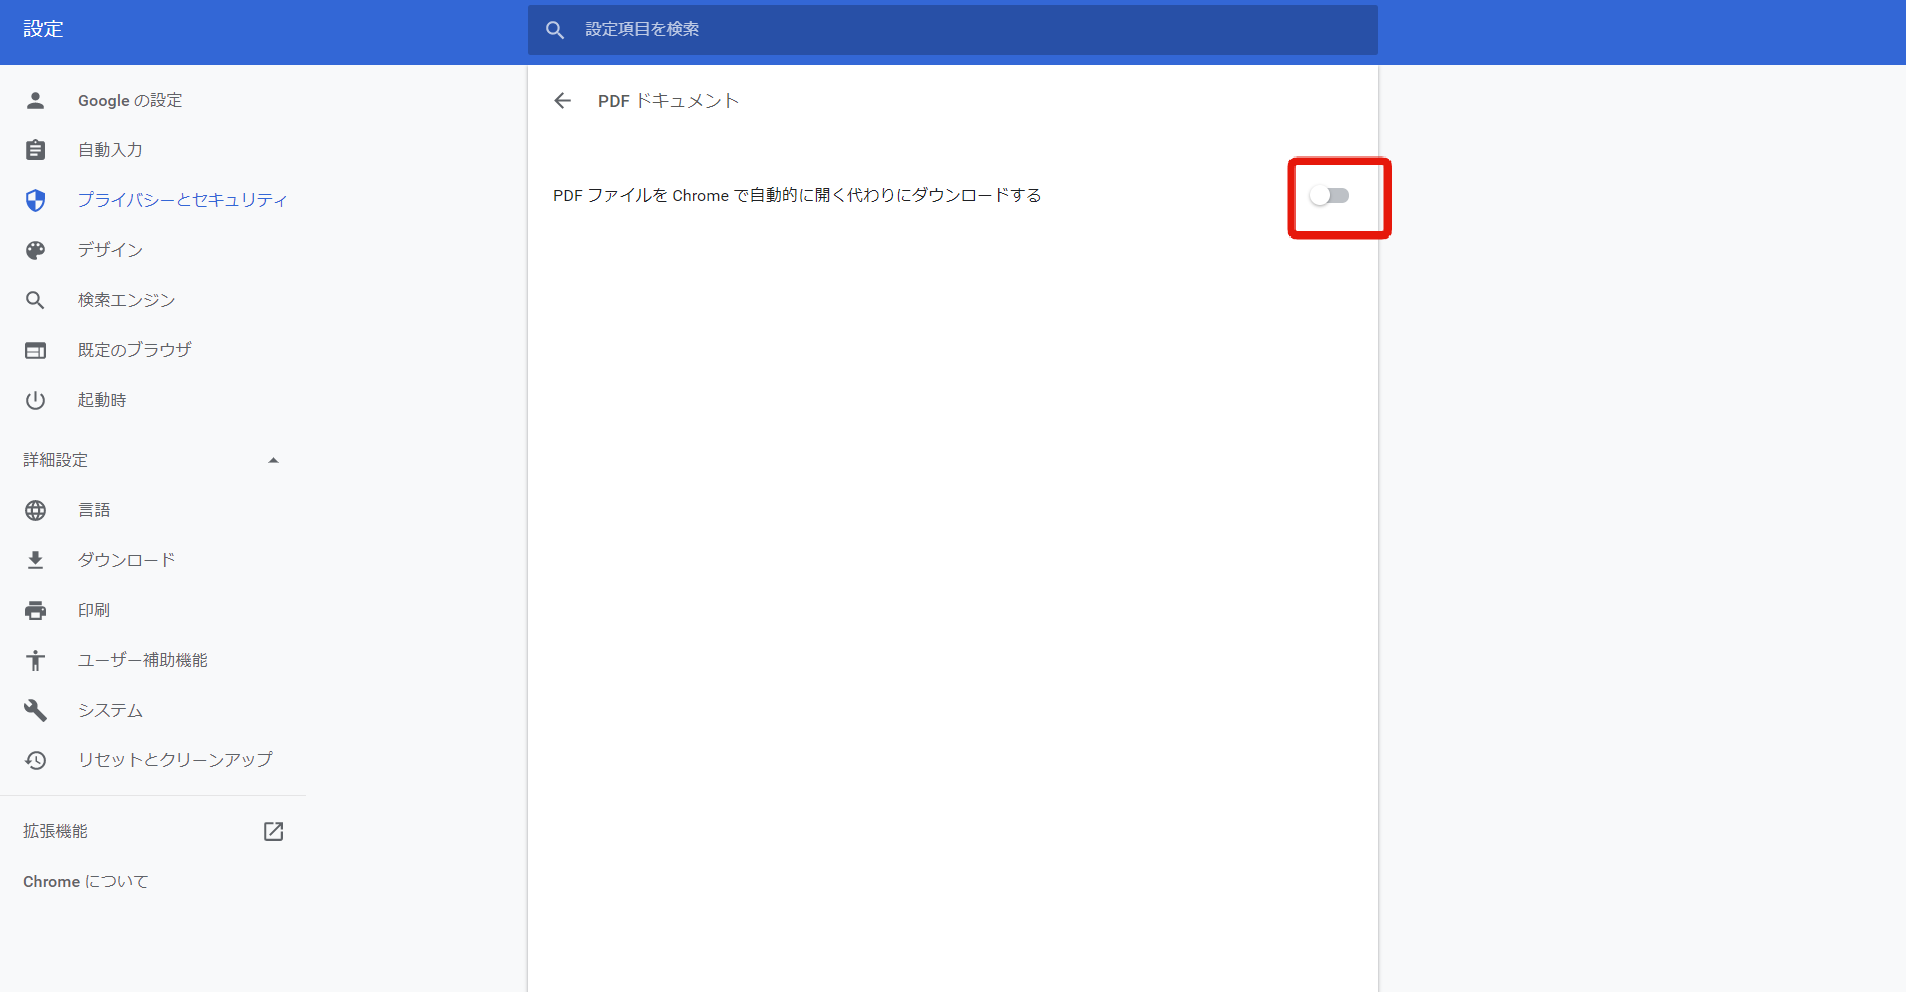This screenshot has width=1906, height=992.
Task: Click the power icon for 起動時
Action: 35,400
